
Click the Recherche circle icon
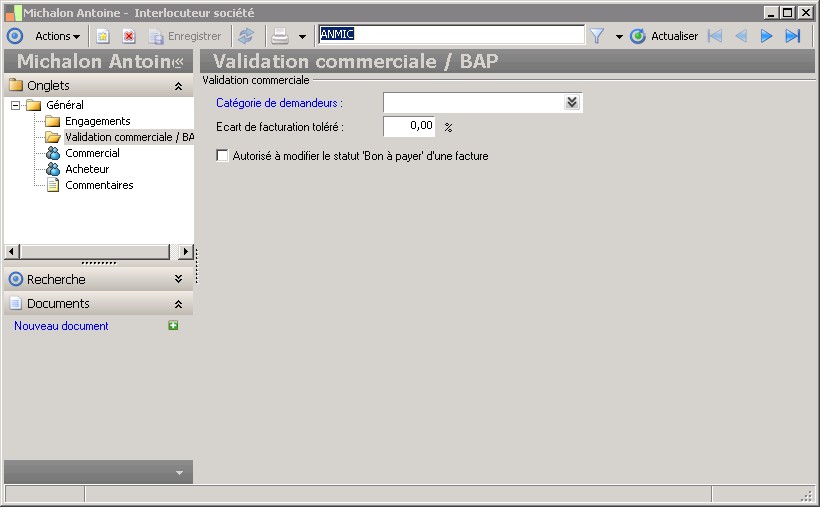pos(16,279)
